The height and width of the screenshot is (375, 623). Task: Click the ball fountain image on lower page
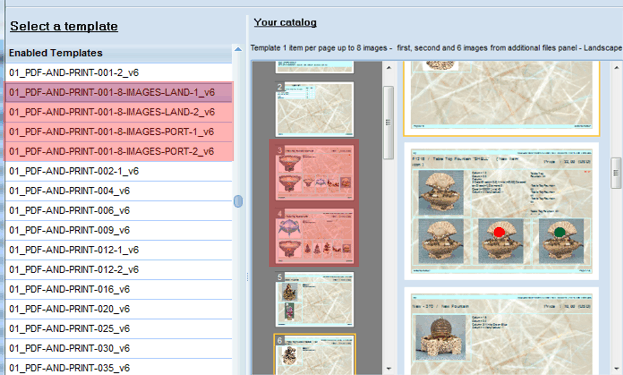(440, 338)
